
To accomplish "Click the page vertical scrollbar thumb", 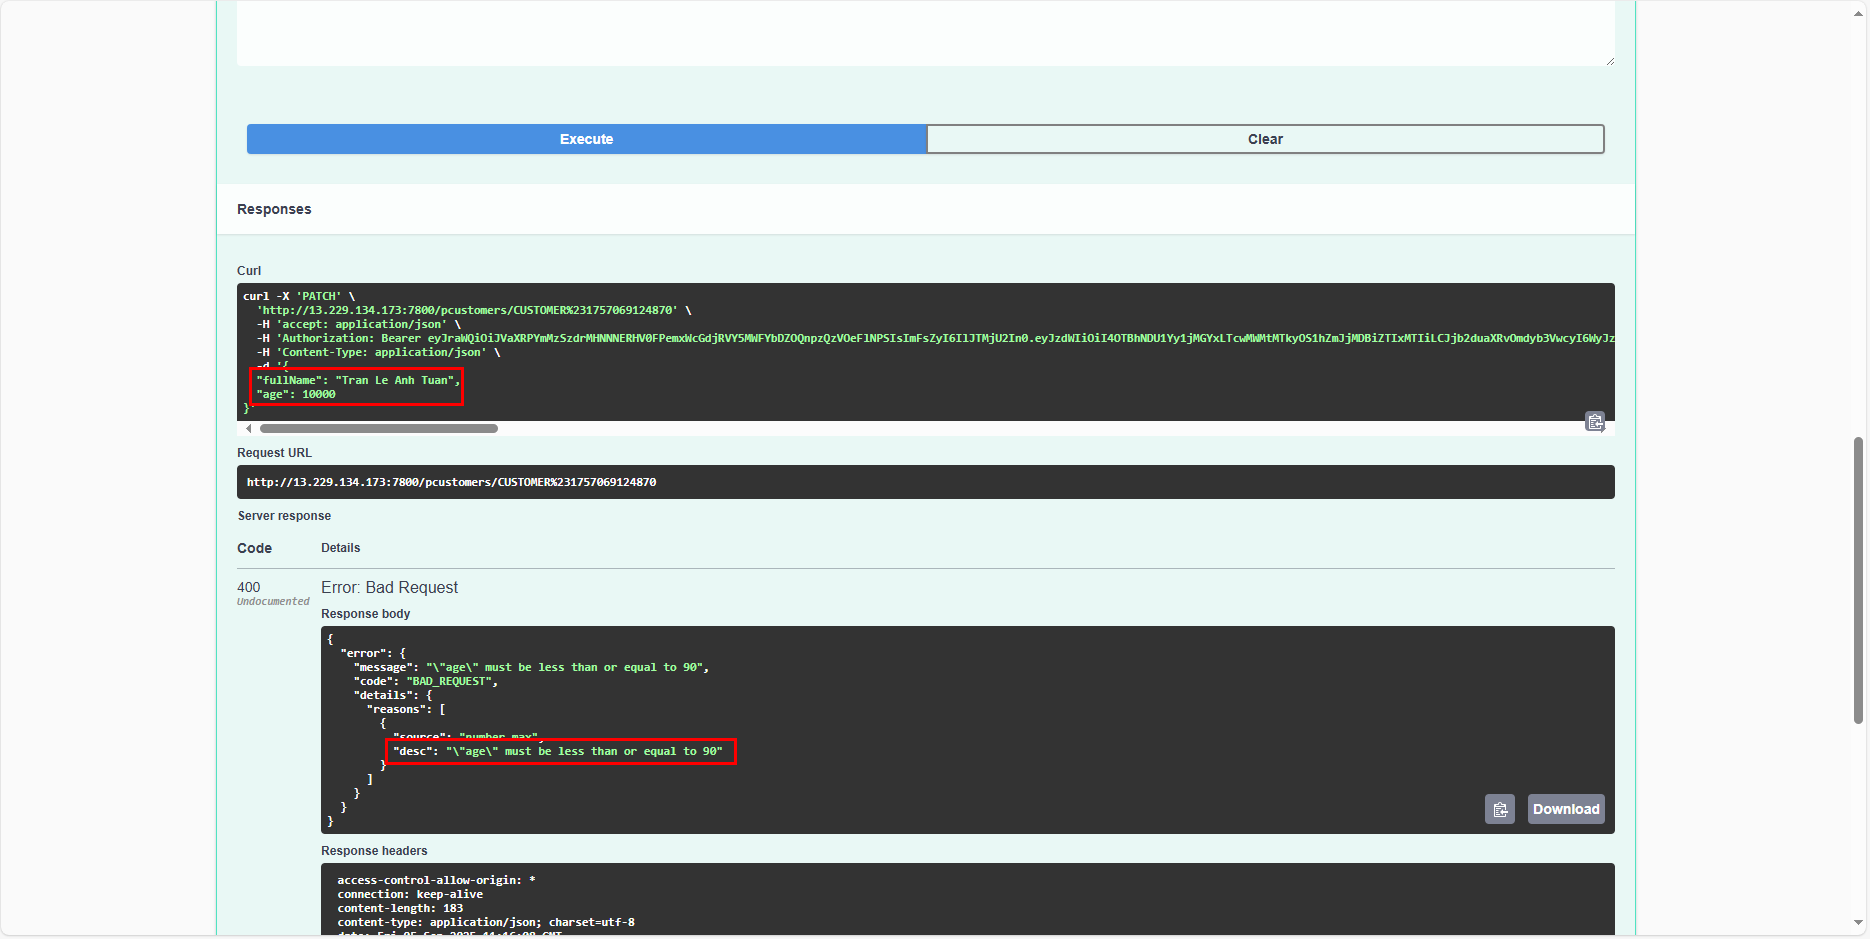I will [1858, 580].
